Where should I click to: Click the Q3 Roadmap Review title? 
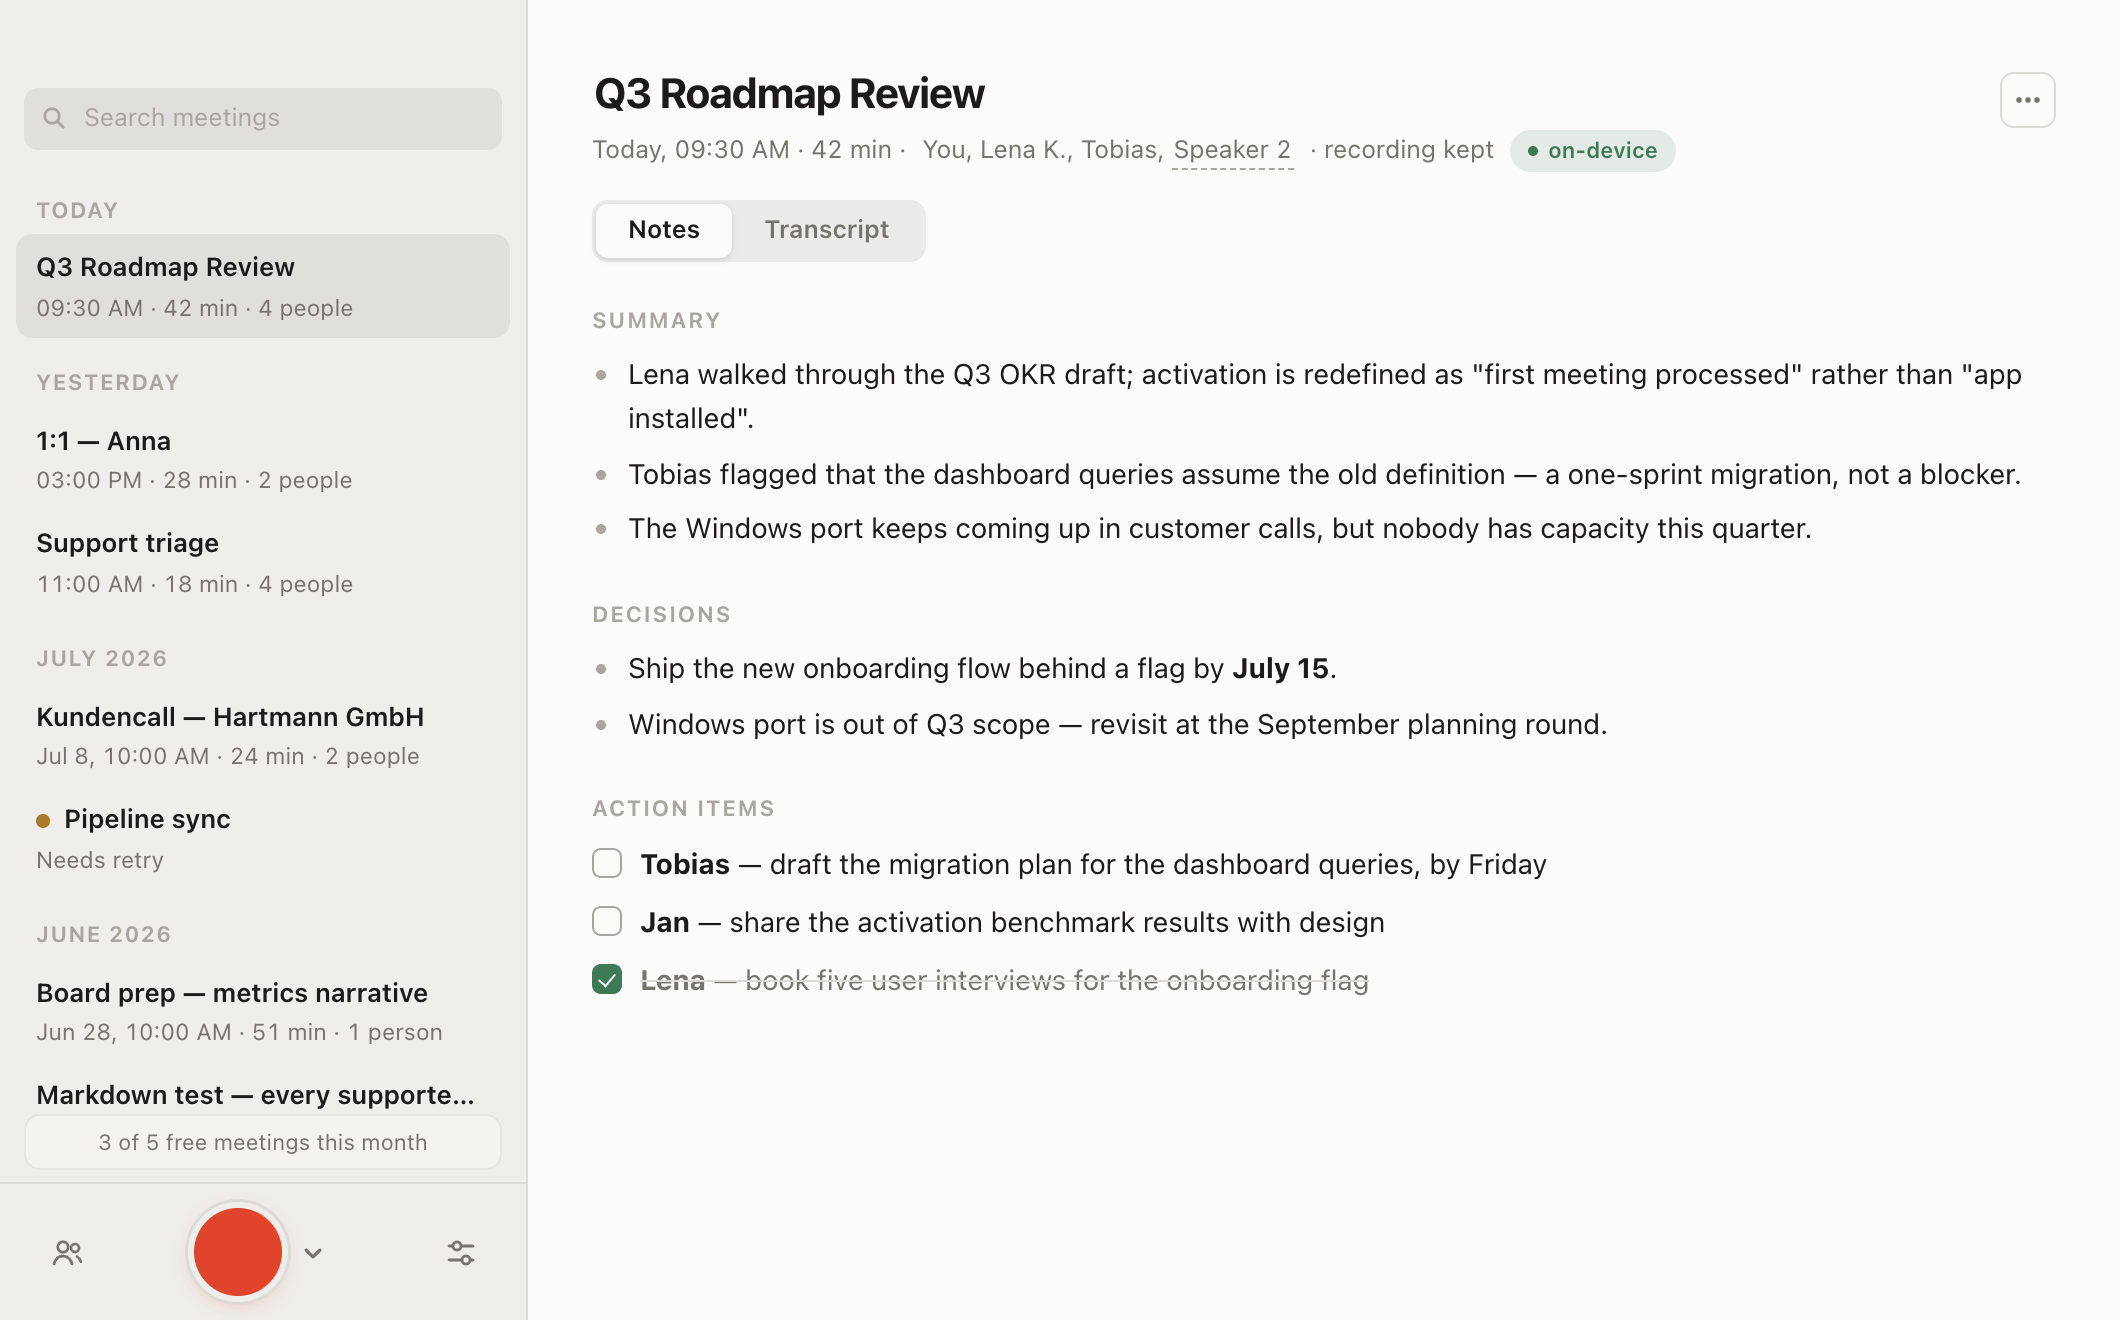(789, 94)
